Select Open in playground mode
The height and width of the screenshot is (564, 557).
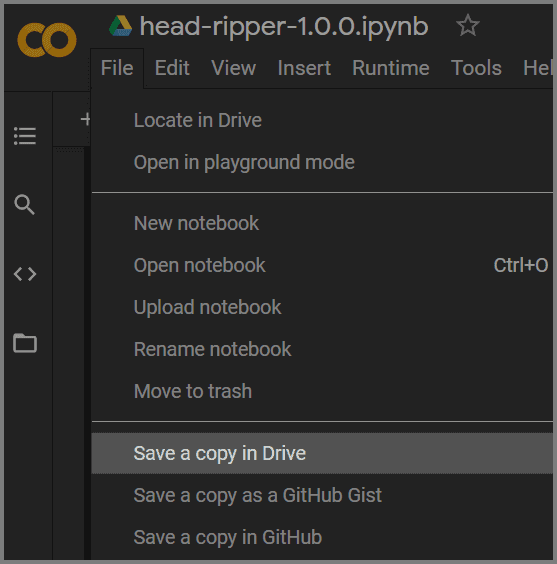[322, 162]
